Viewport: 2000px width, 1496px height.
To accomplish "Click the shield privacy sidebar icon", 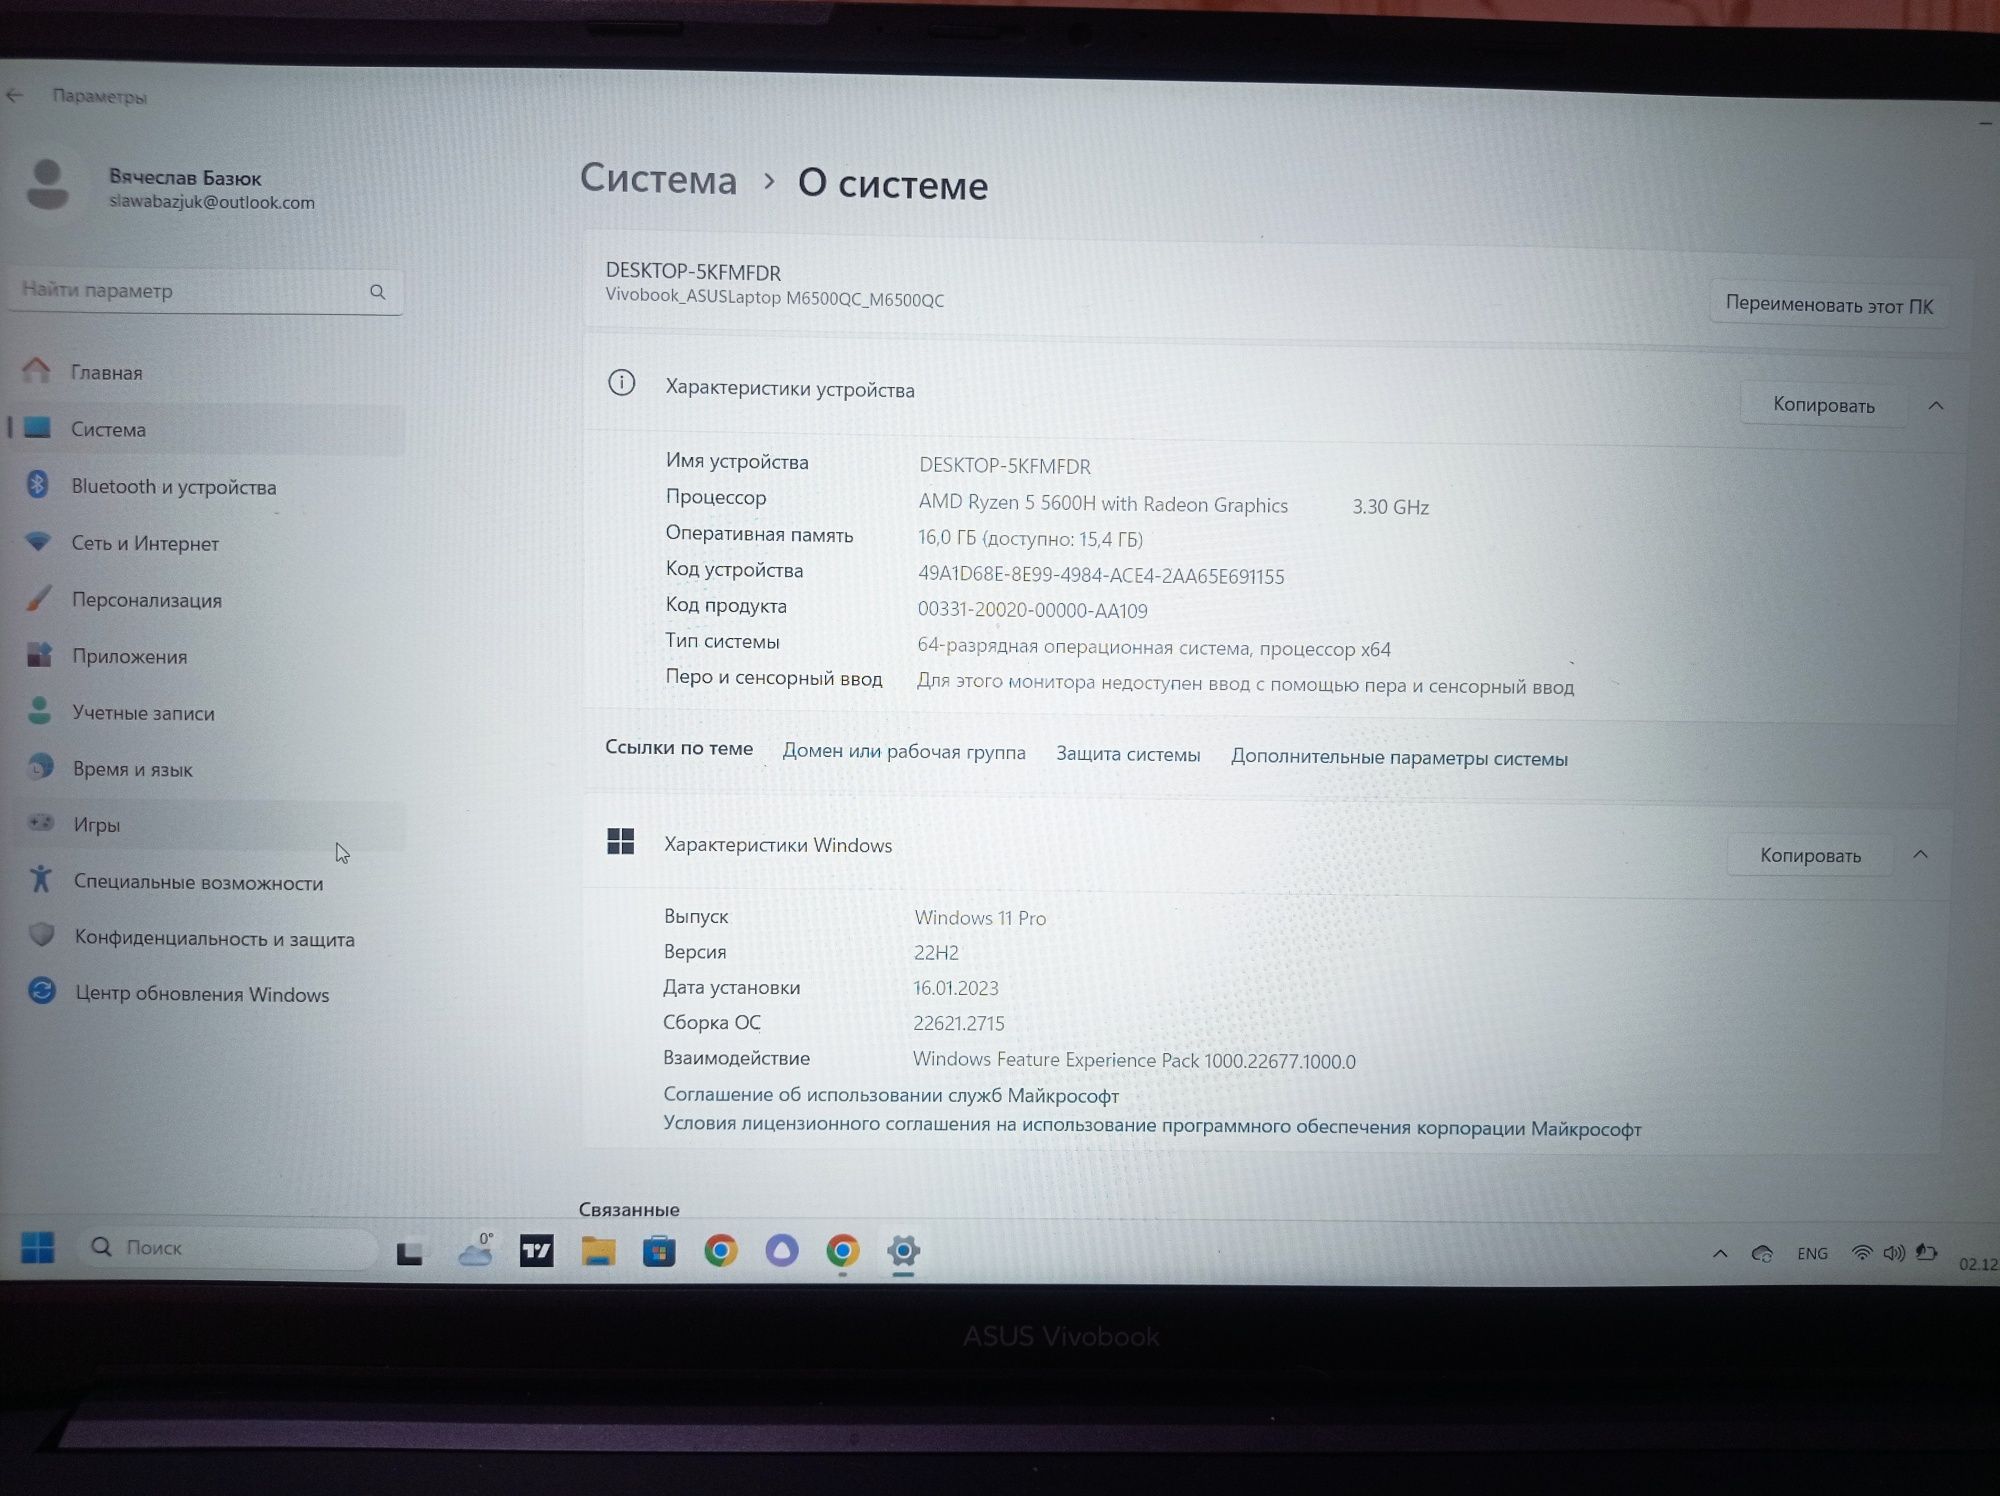I will pyautogui.click(x=41, y=934).
